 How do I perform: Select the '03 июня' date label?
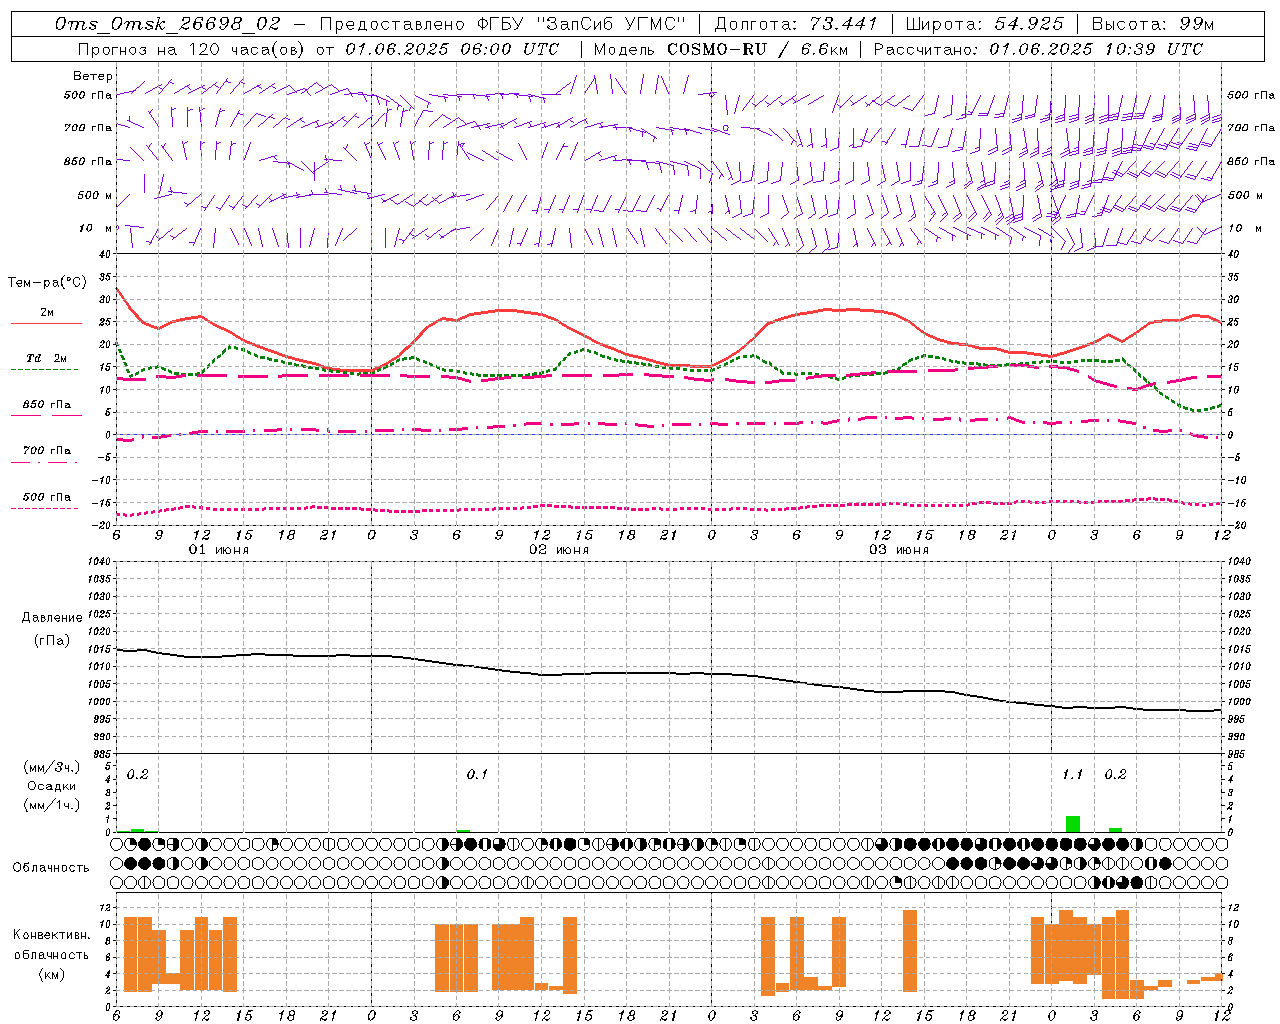coord(898,550)
